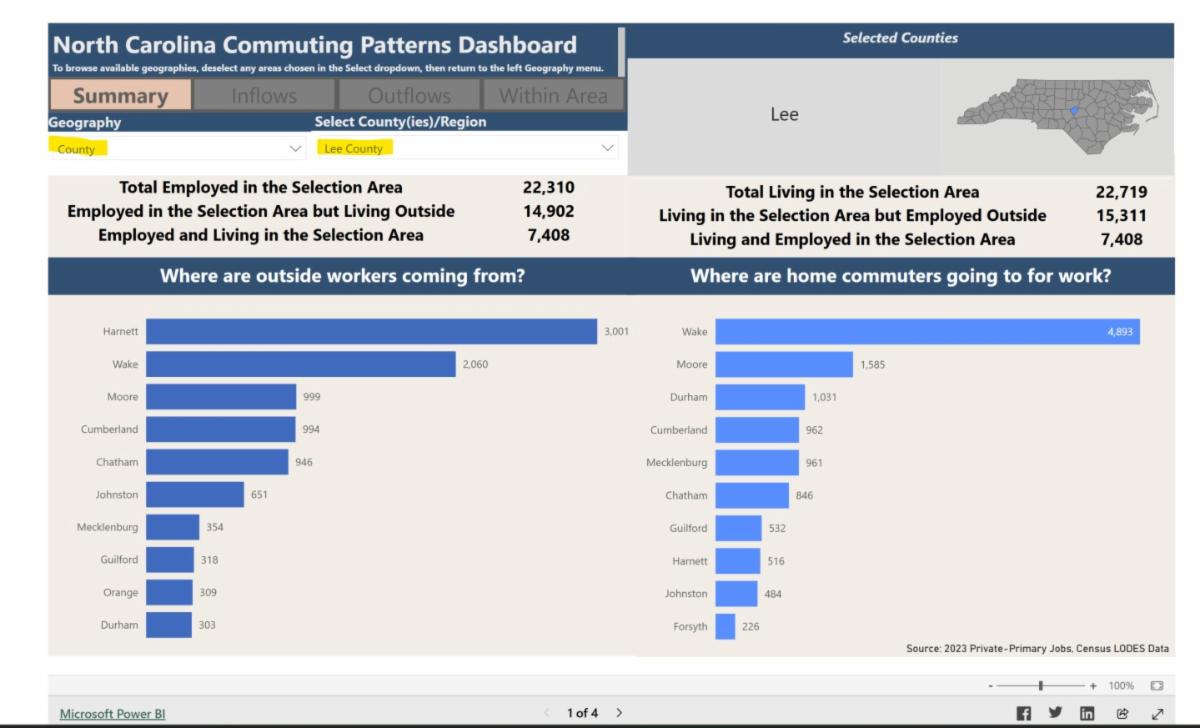Go to the next report page
Viewport: 1200px width, 728px height.
619,713
